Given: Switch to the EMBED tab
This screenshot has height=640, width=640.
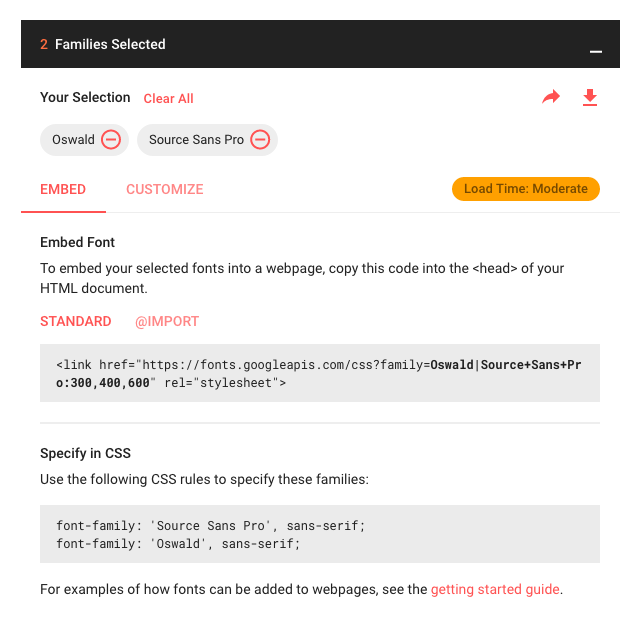Looking at the screenshot, I should point(63,189).
